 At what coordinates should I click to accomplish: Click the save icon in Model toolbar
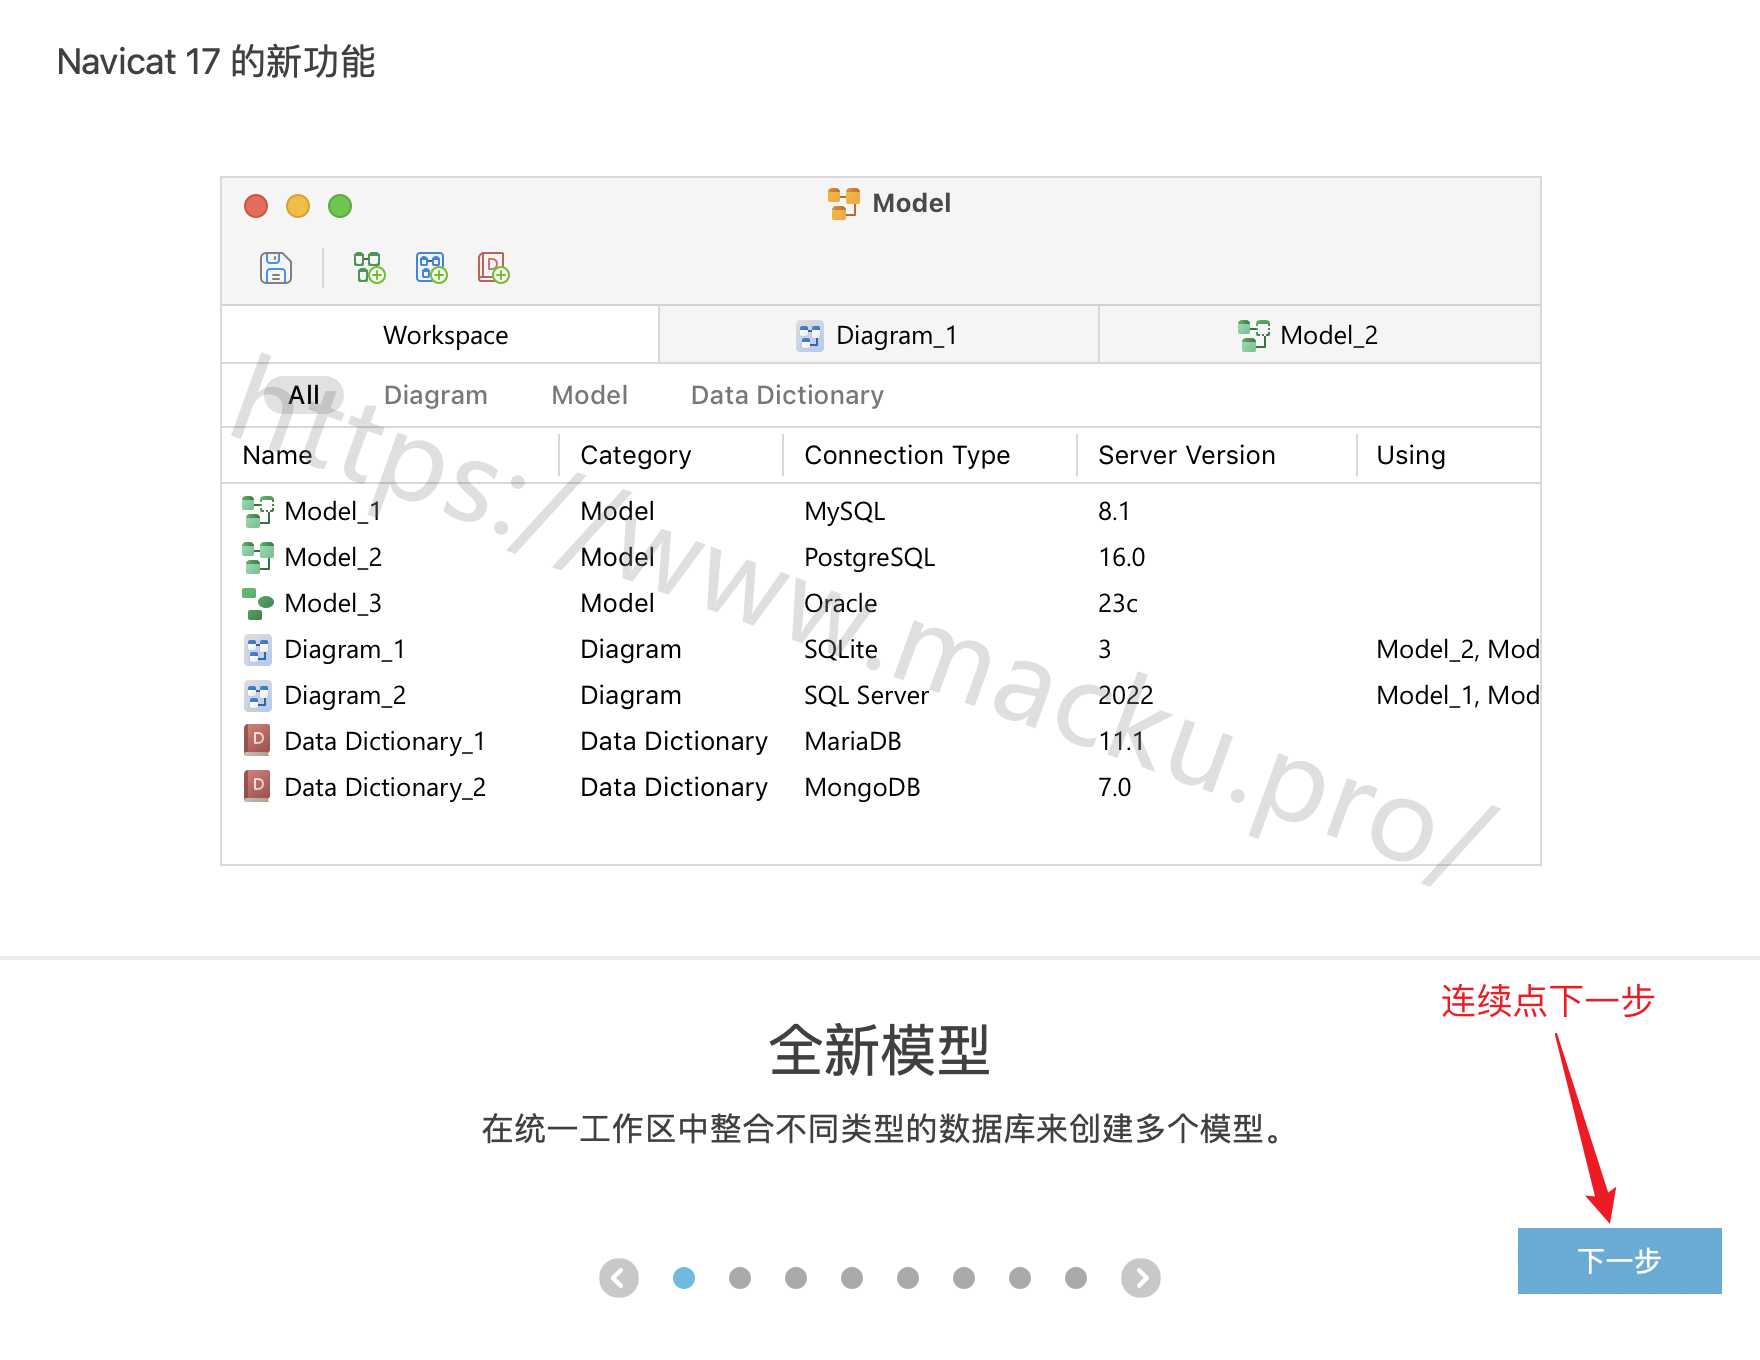click(276, 268)
